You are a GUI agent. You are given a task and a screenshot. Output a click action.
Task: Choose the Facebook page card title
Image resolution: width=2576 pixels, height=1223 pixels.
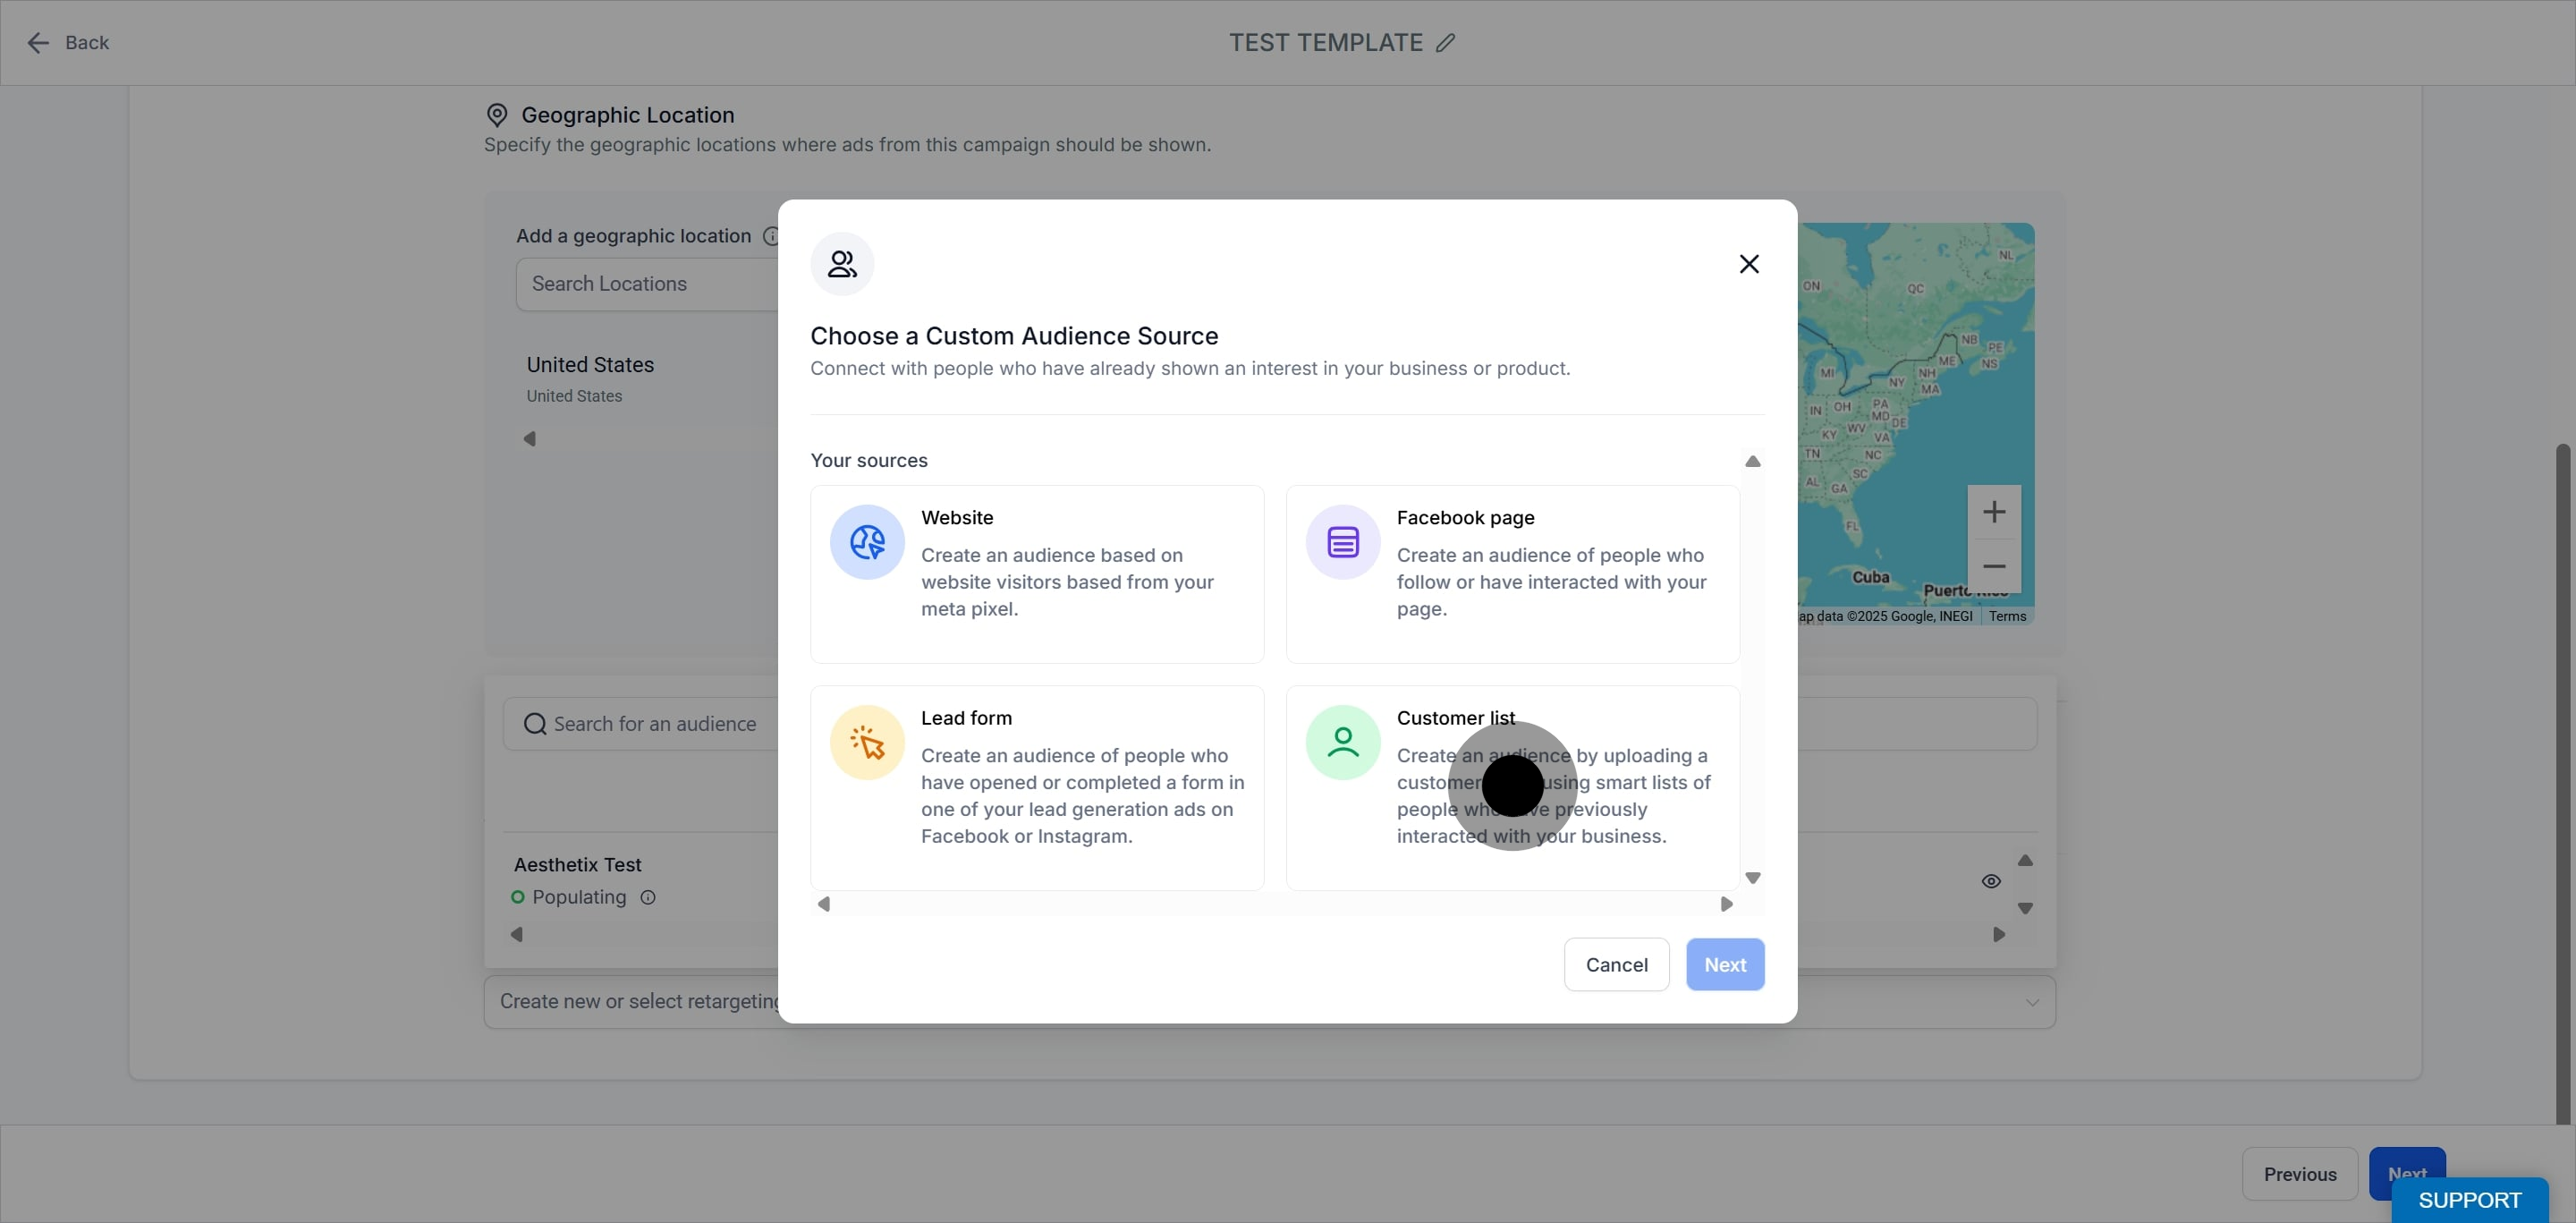click(x=1465, y=518)
